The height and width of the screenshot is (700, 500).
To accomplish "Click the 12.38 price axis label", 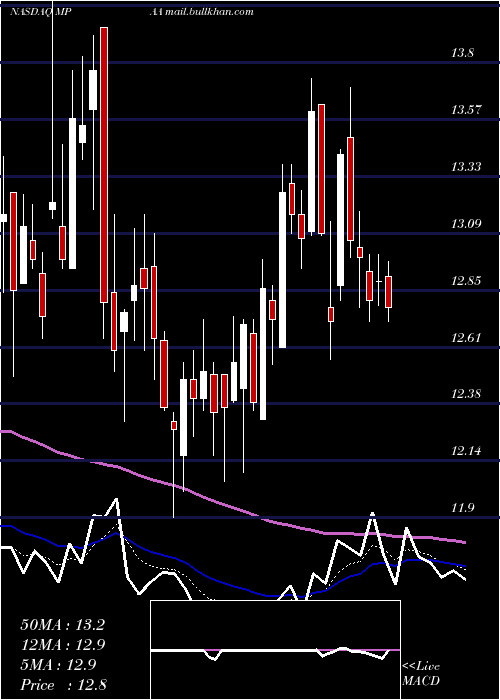I will pos(466,394).
